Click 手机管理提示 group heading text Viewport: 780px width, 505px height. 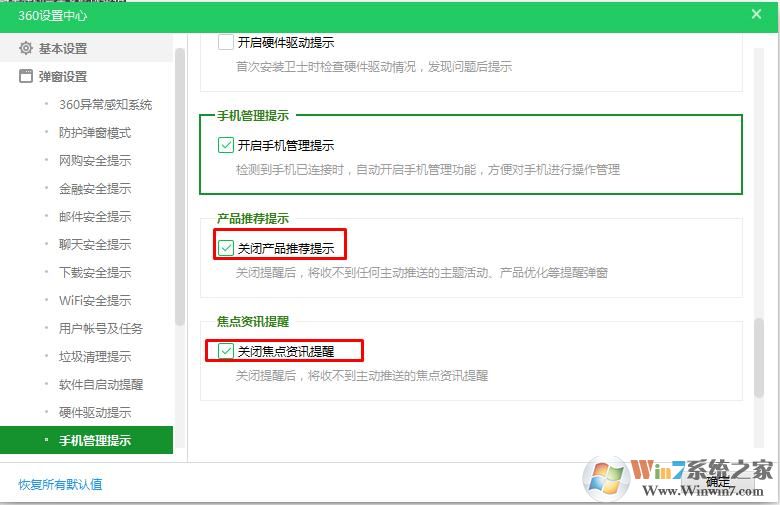[253, 115]
